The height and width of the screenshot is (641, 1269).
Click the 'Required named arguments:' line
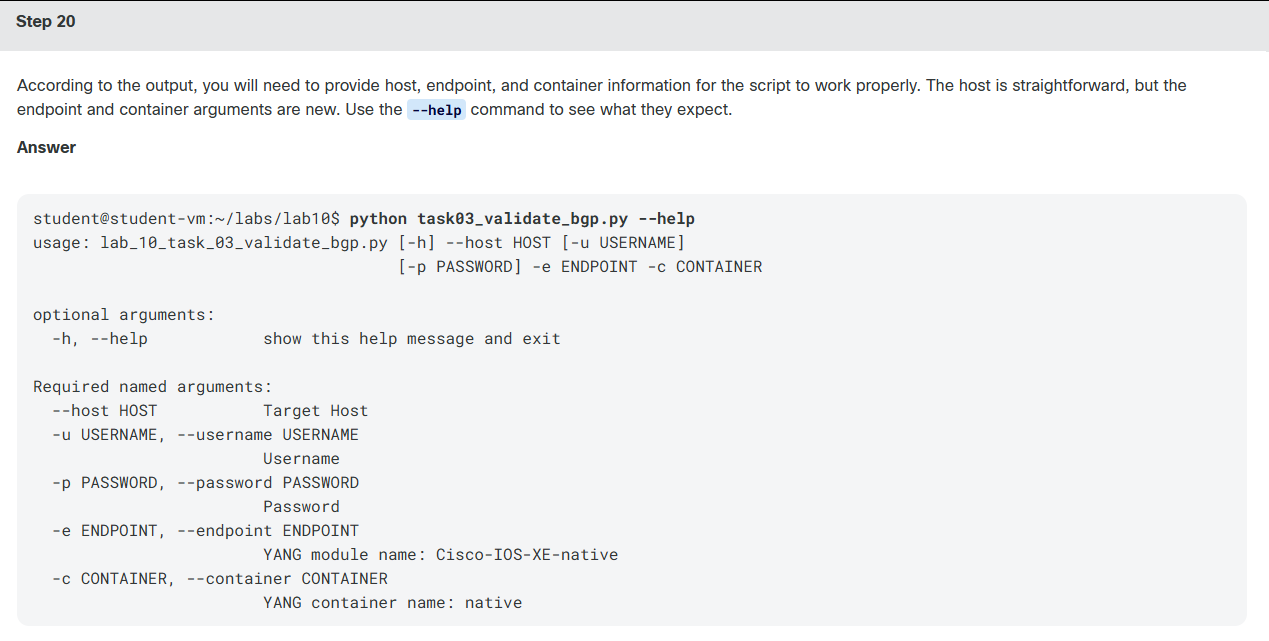tap(153, 386)
